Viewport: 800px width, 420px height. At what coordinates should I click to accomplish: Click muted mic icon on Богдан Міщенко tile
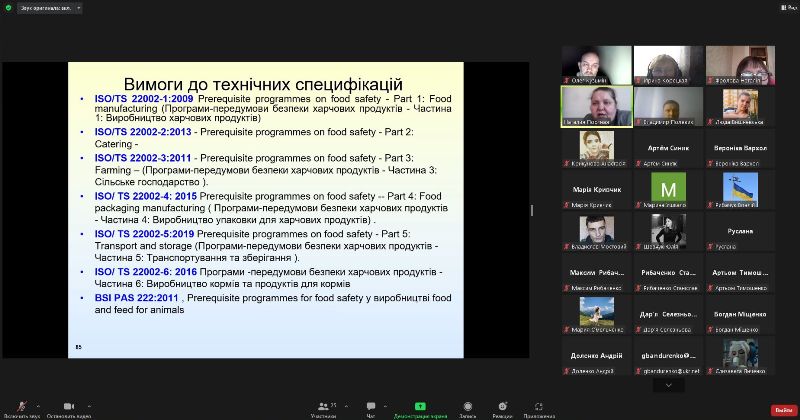(x=710, y=330)
